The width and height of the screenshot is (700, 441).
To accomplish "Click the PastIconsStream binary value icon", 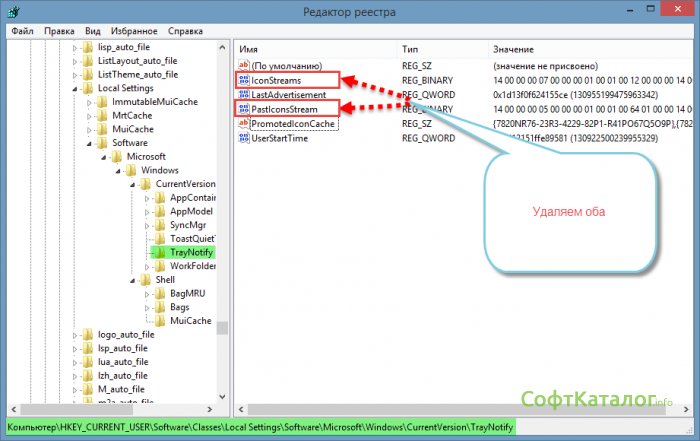I will point(243,108).
